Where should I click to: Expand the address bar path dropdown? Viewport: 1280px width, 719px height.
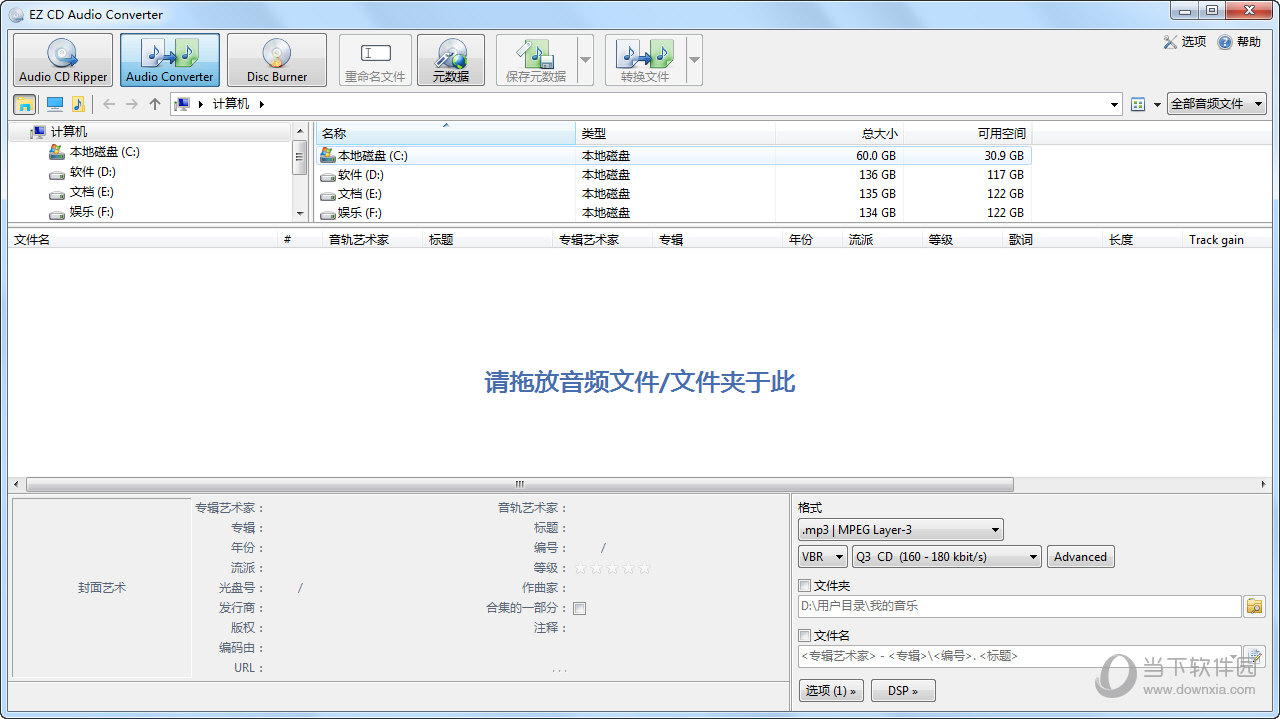click(x=1115, y=104)
